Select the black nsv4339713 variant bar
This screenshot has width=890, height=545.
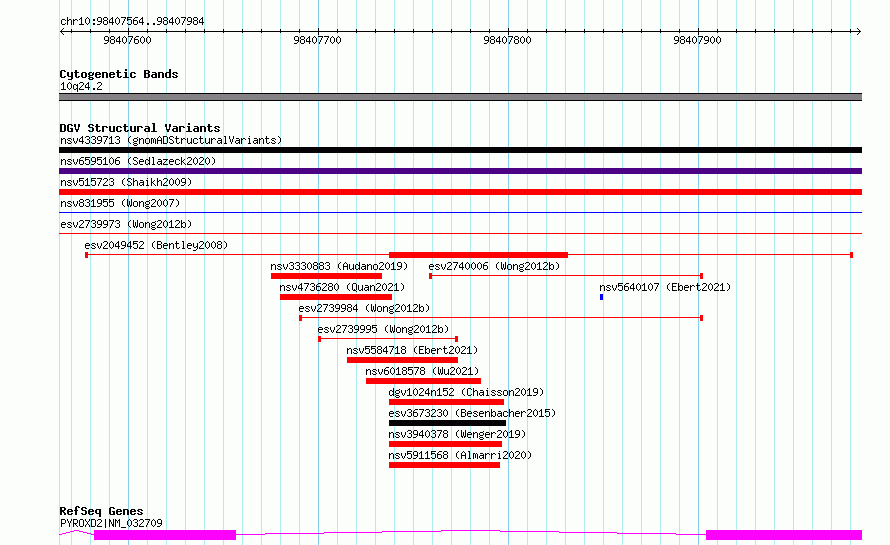tap(460, 150)
